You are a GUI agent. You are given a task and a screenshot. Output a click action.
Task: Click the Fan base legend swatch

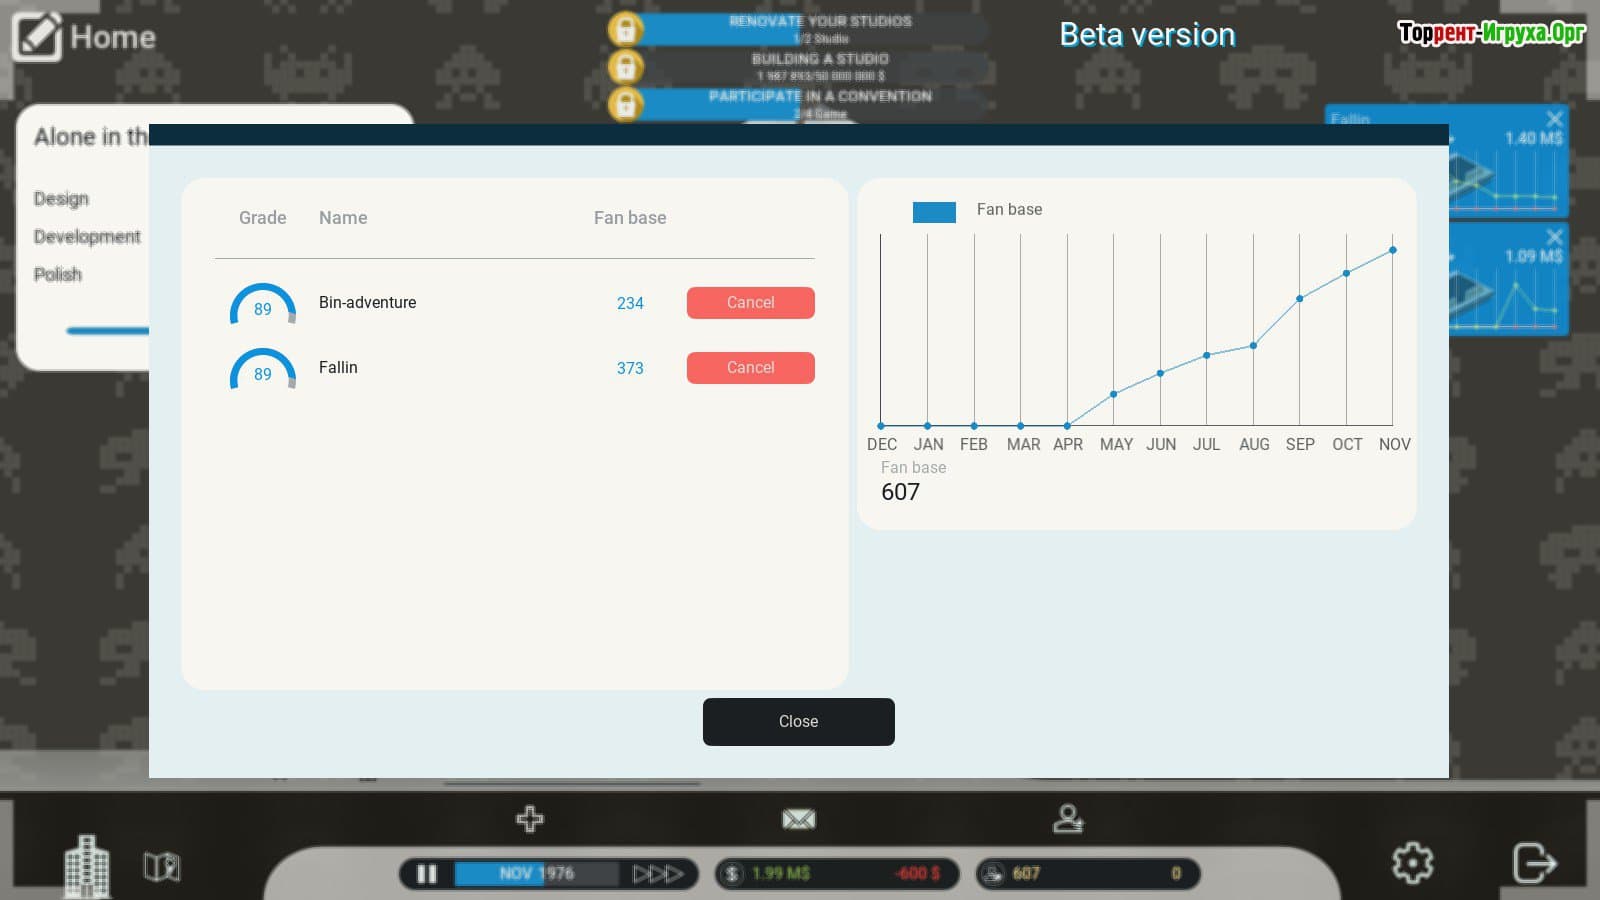(934, 211)
